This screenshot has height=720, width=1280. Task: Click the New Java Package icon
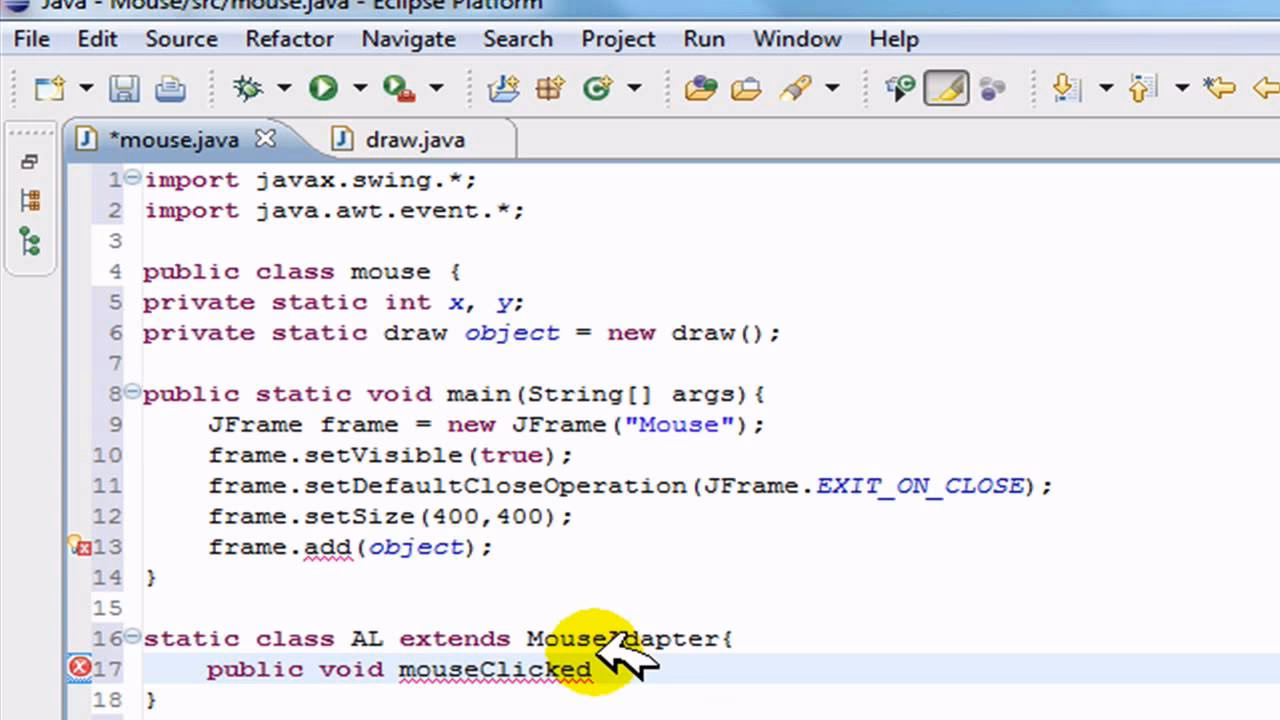[x=550, y=88]
